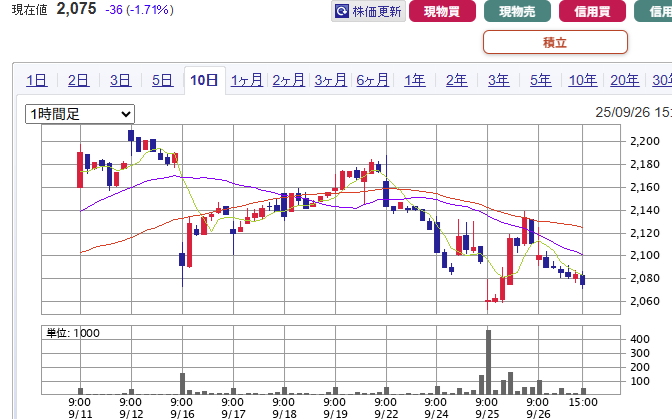Switch to the 3年 chart period
The width and height of the screenshot is (672, 419).
(499, 80)
